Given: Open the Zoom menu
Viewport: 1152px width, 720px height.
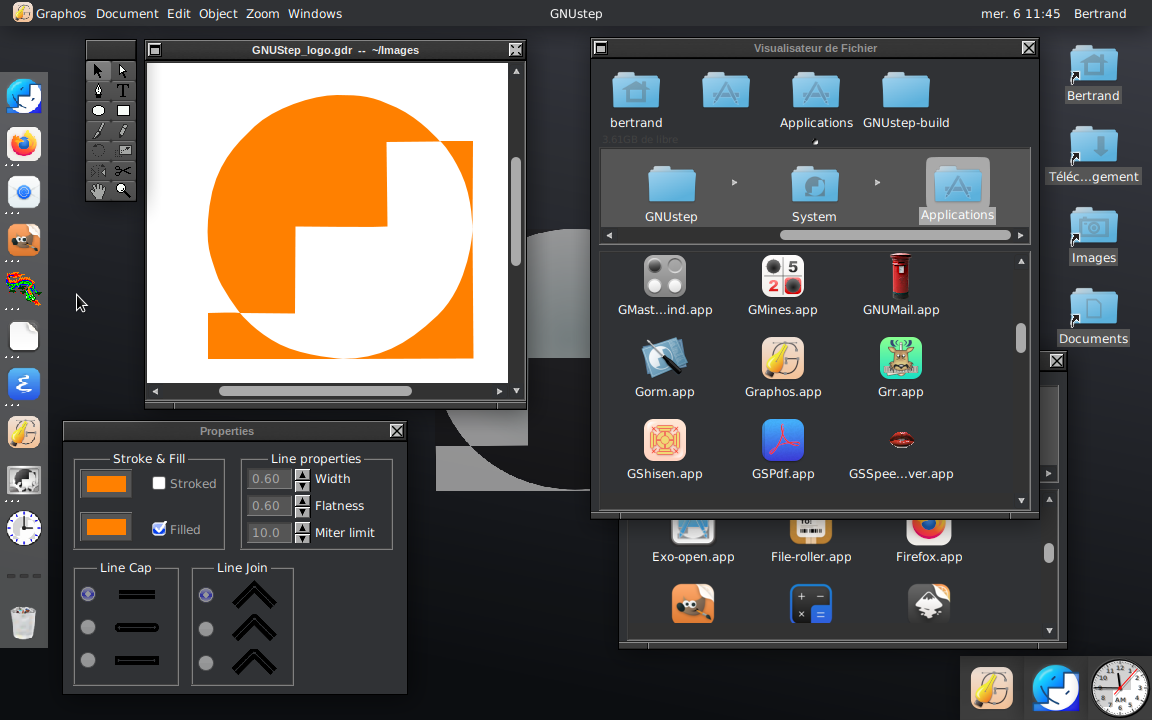Looking at the screenshot, I should tap(263, 13).
